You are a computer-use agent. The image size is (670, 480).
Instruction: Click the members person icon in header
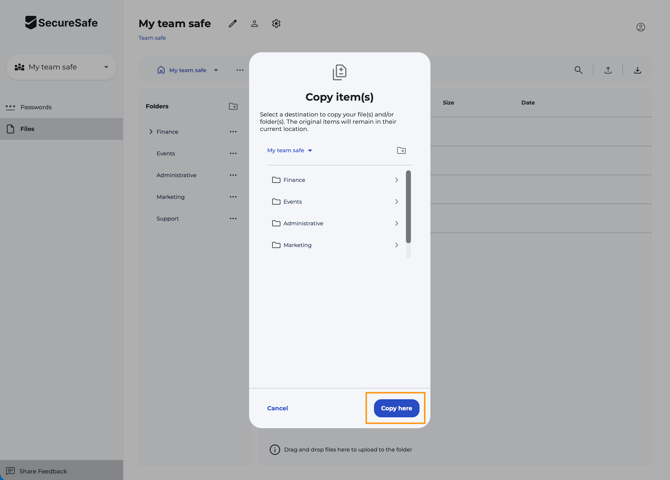pos(254,24)
